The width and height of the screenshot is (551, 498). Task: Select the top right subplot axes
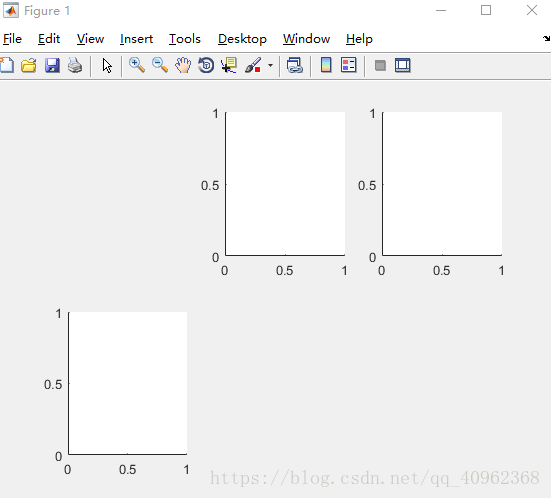click(x=442, y=183)
